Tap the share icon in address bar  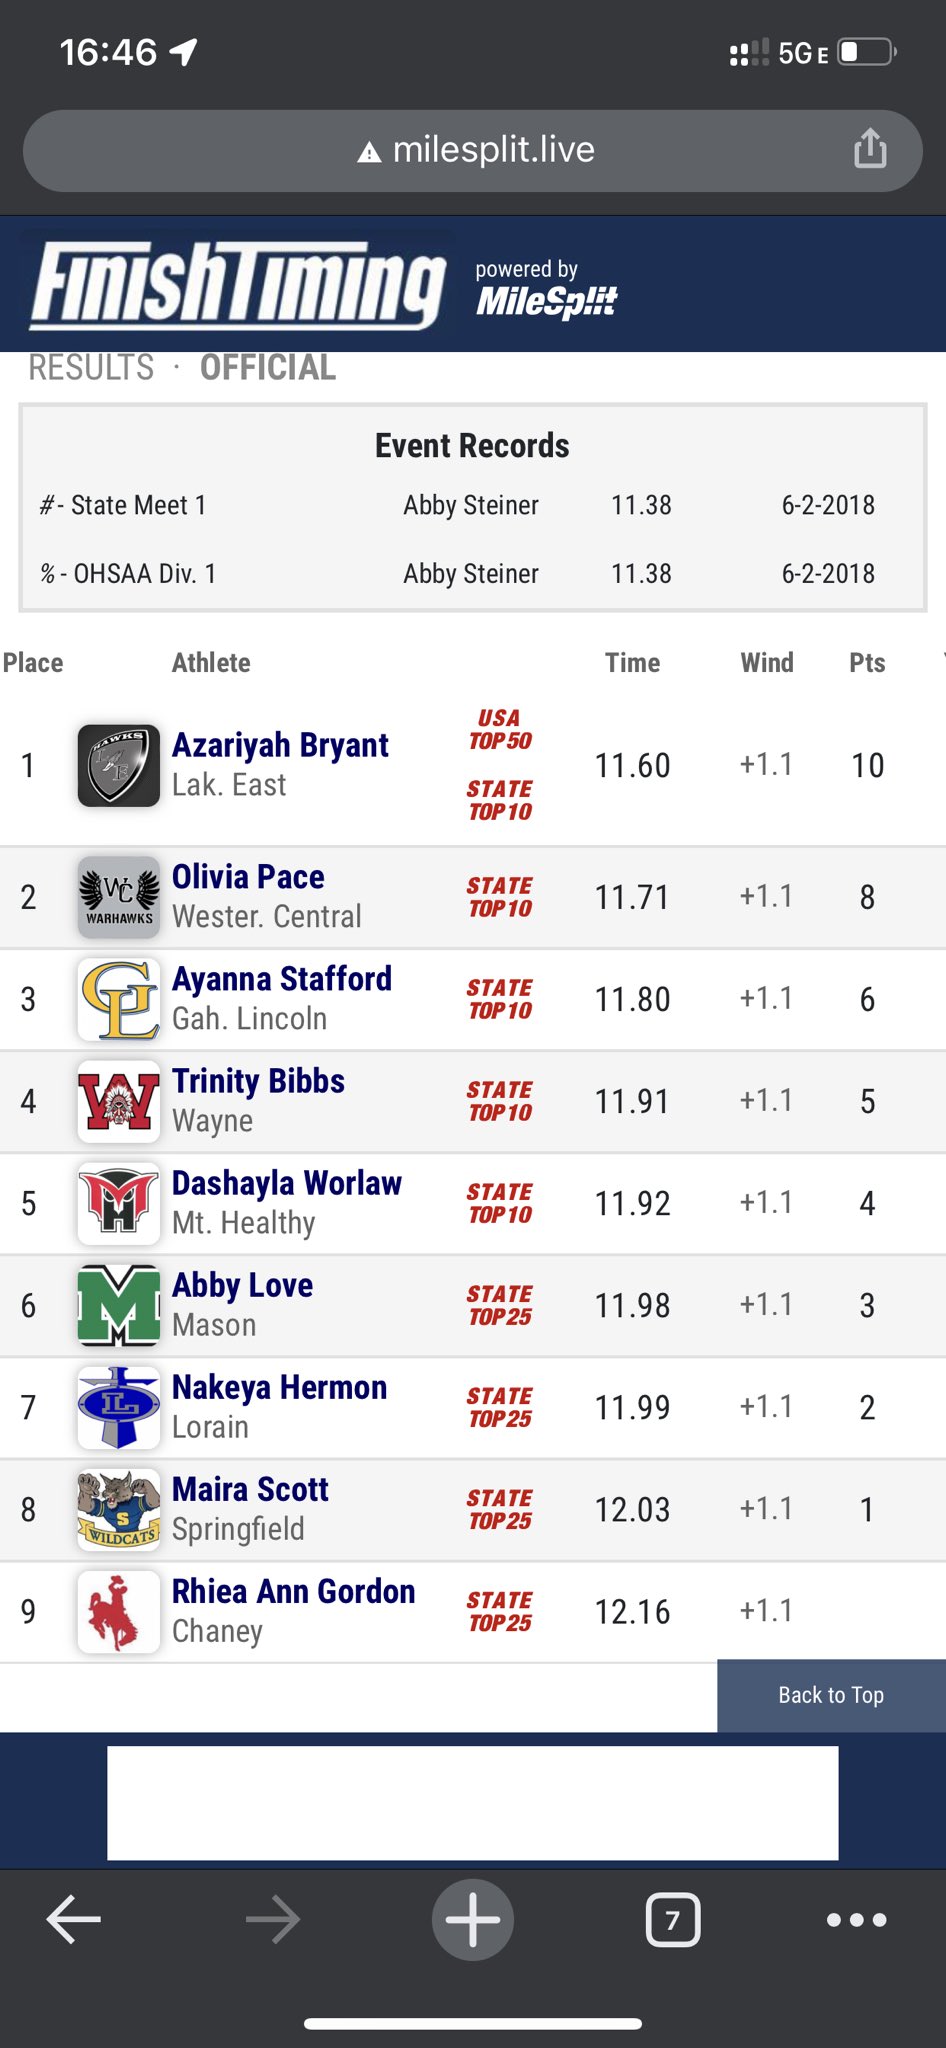(x=870, y=149)
